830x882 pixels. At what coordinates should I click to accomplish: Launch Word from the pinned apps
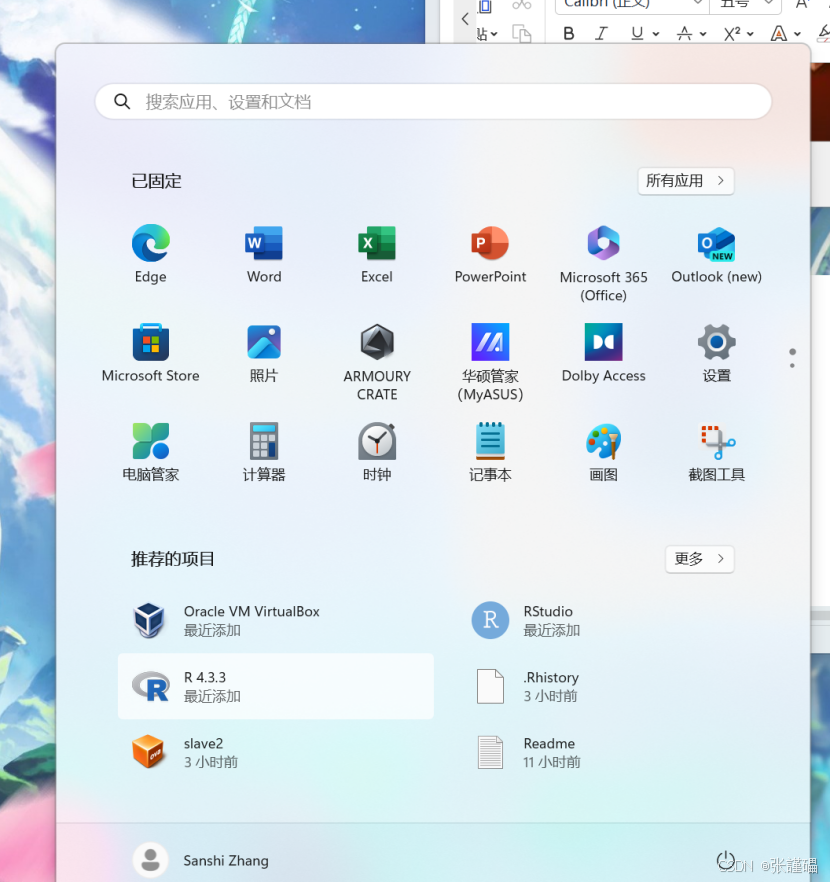[264, 254]
